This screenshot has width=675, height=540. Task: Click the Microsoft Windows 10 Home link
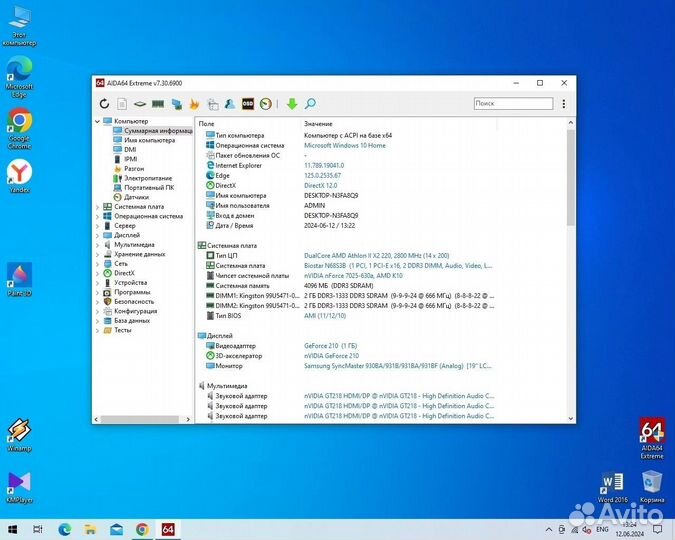345,145
